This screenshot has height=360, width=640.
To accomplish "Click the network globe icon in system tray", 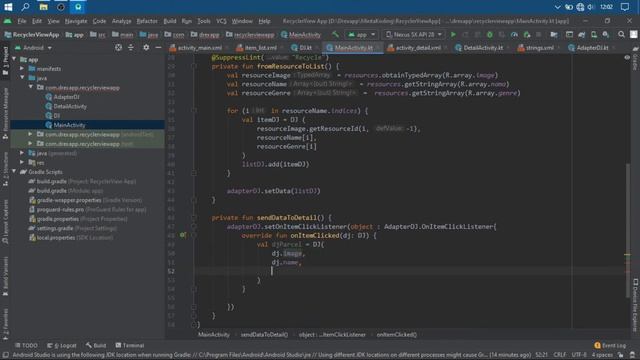I will 580,7.
